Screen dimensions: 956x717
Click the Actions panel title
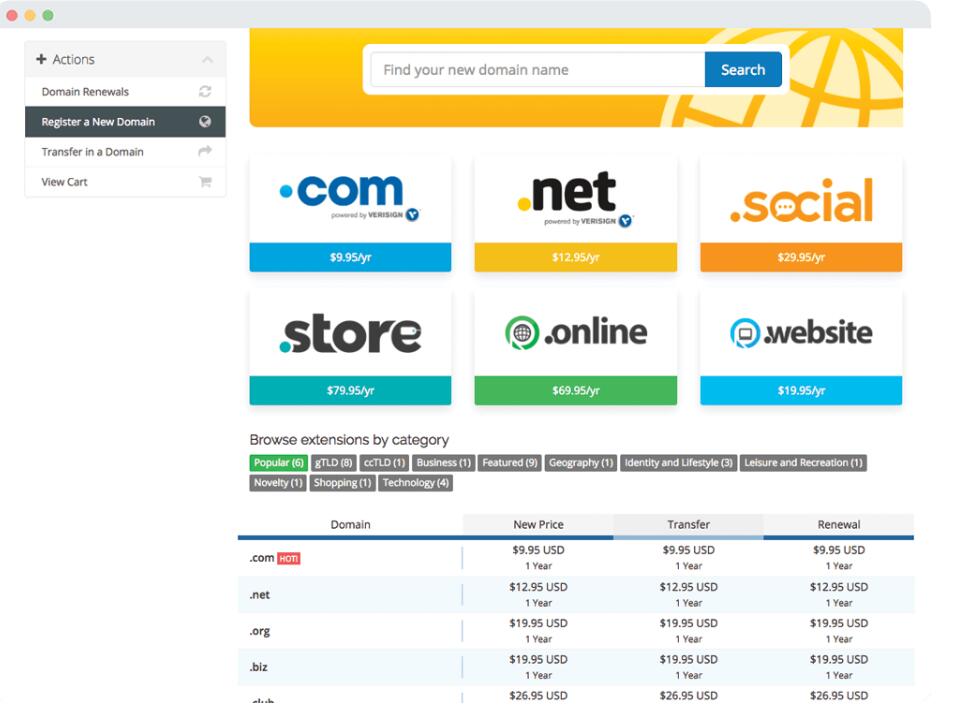73,59
